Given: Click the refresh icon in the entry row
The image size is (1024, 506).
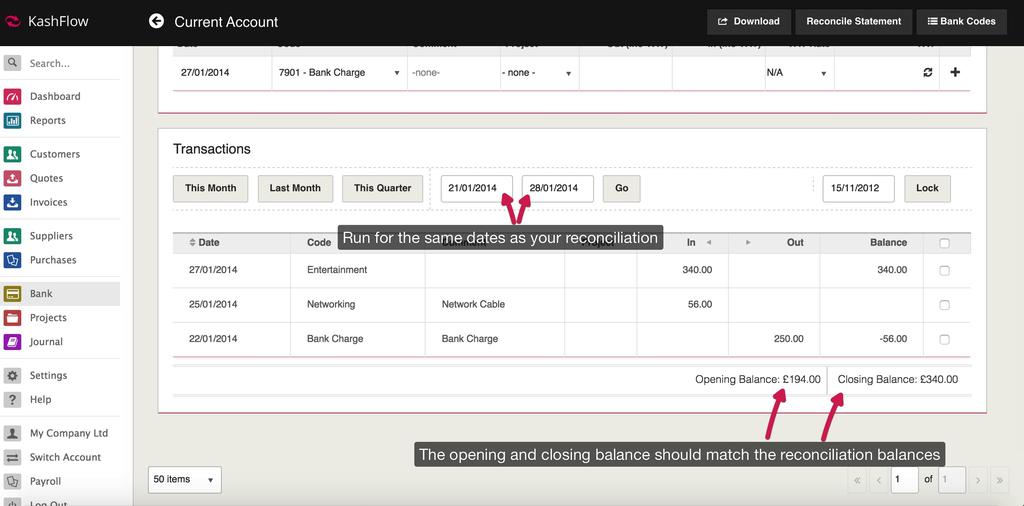Looking at the screenshot, I should point(927,73).
